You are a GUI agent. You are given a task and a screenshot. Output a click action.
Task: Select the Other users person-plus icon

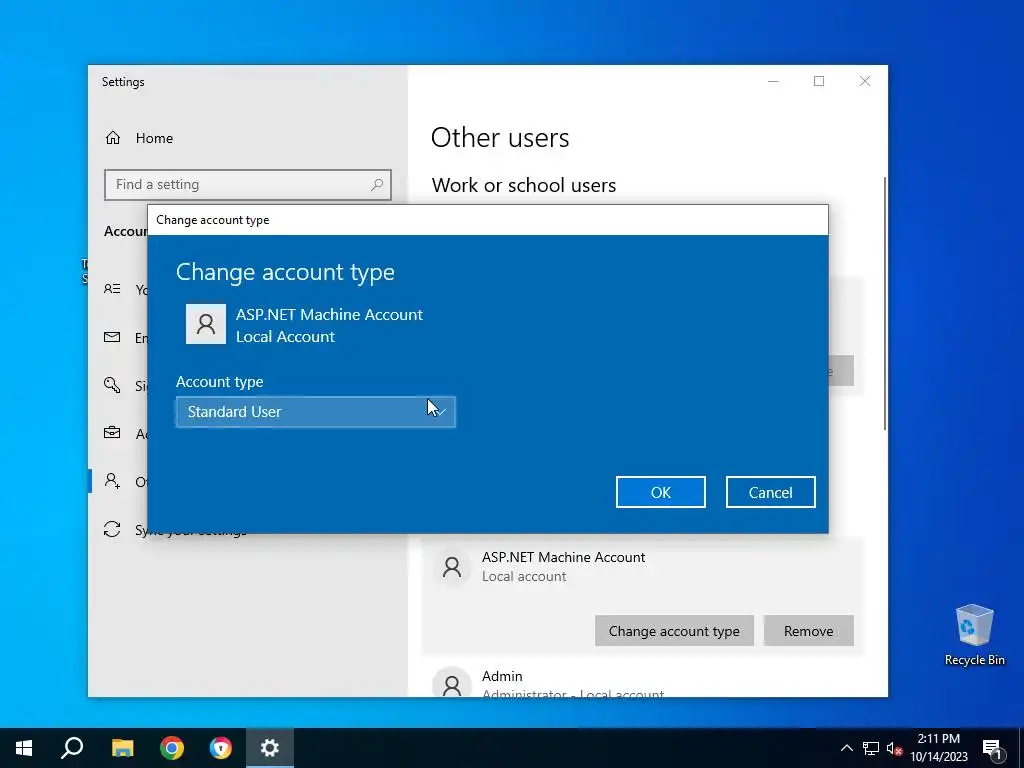(112, 481)
